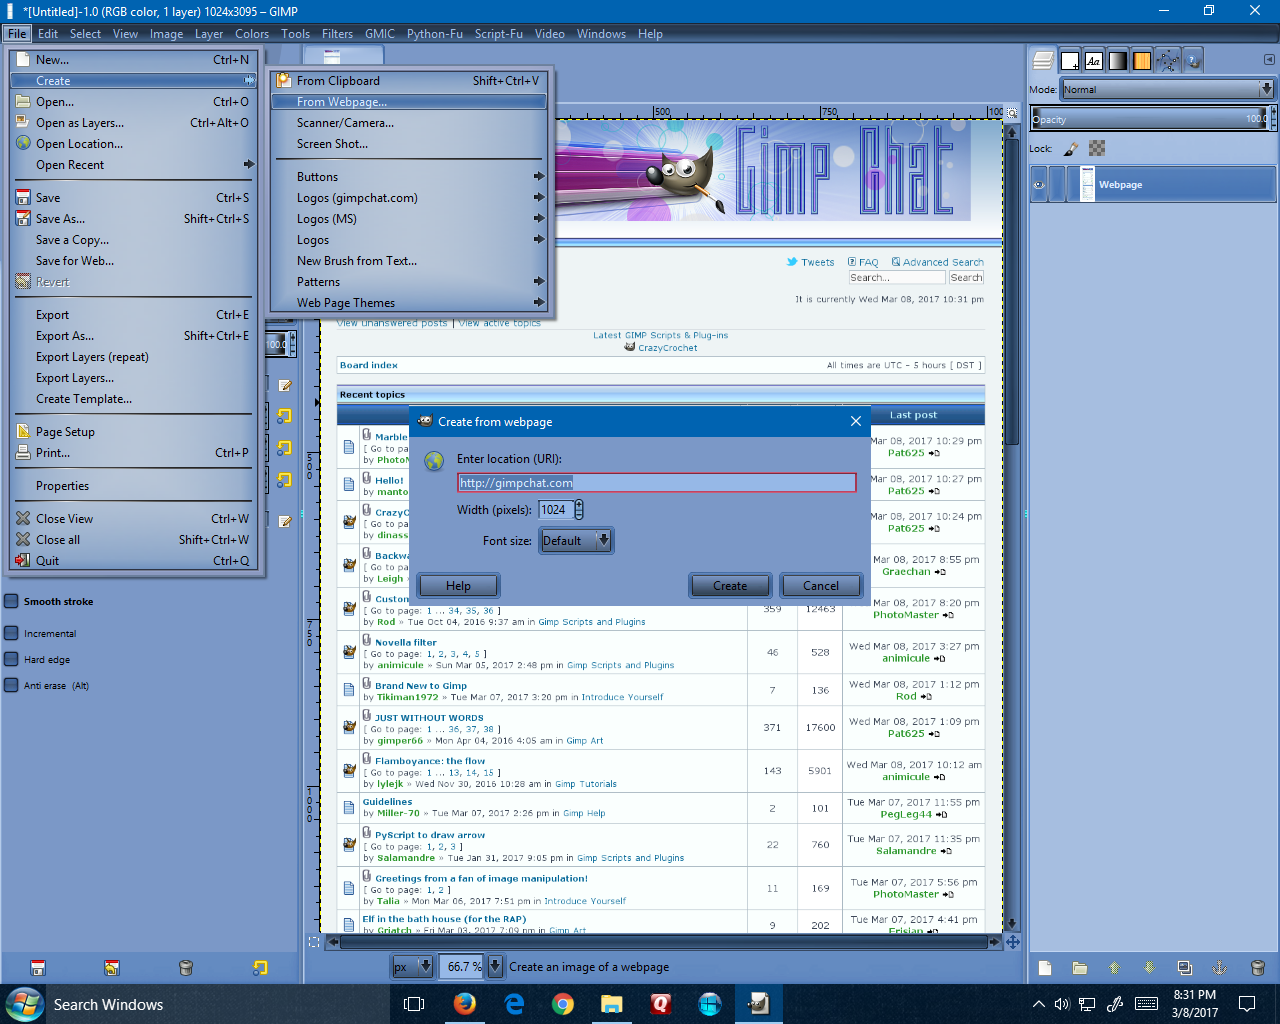
Task: Open the layer Mode dropdown
Action: click(1167, 89)
